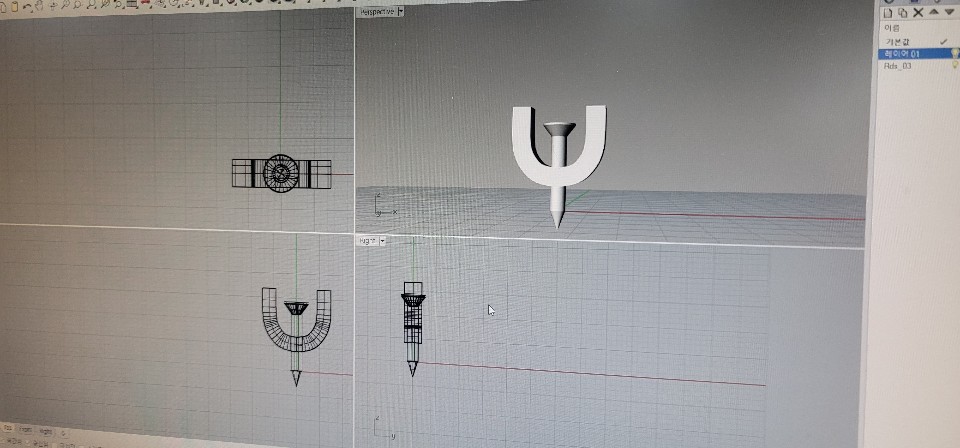Click the Right viewport title label
Viewport: 960px width, 448px height.
click(368, 241)
